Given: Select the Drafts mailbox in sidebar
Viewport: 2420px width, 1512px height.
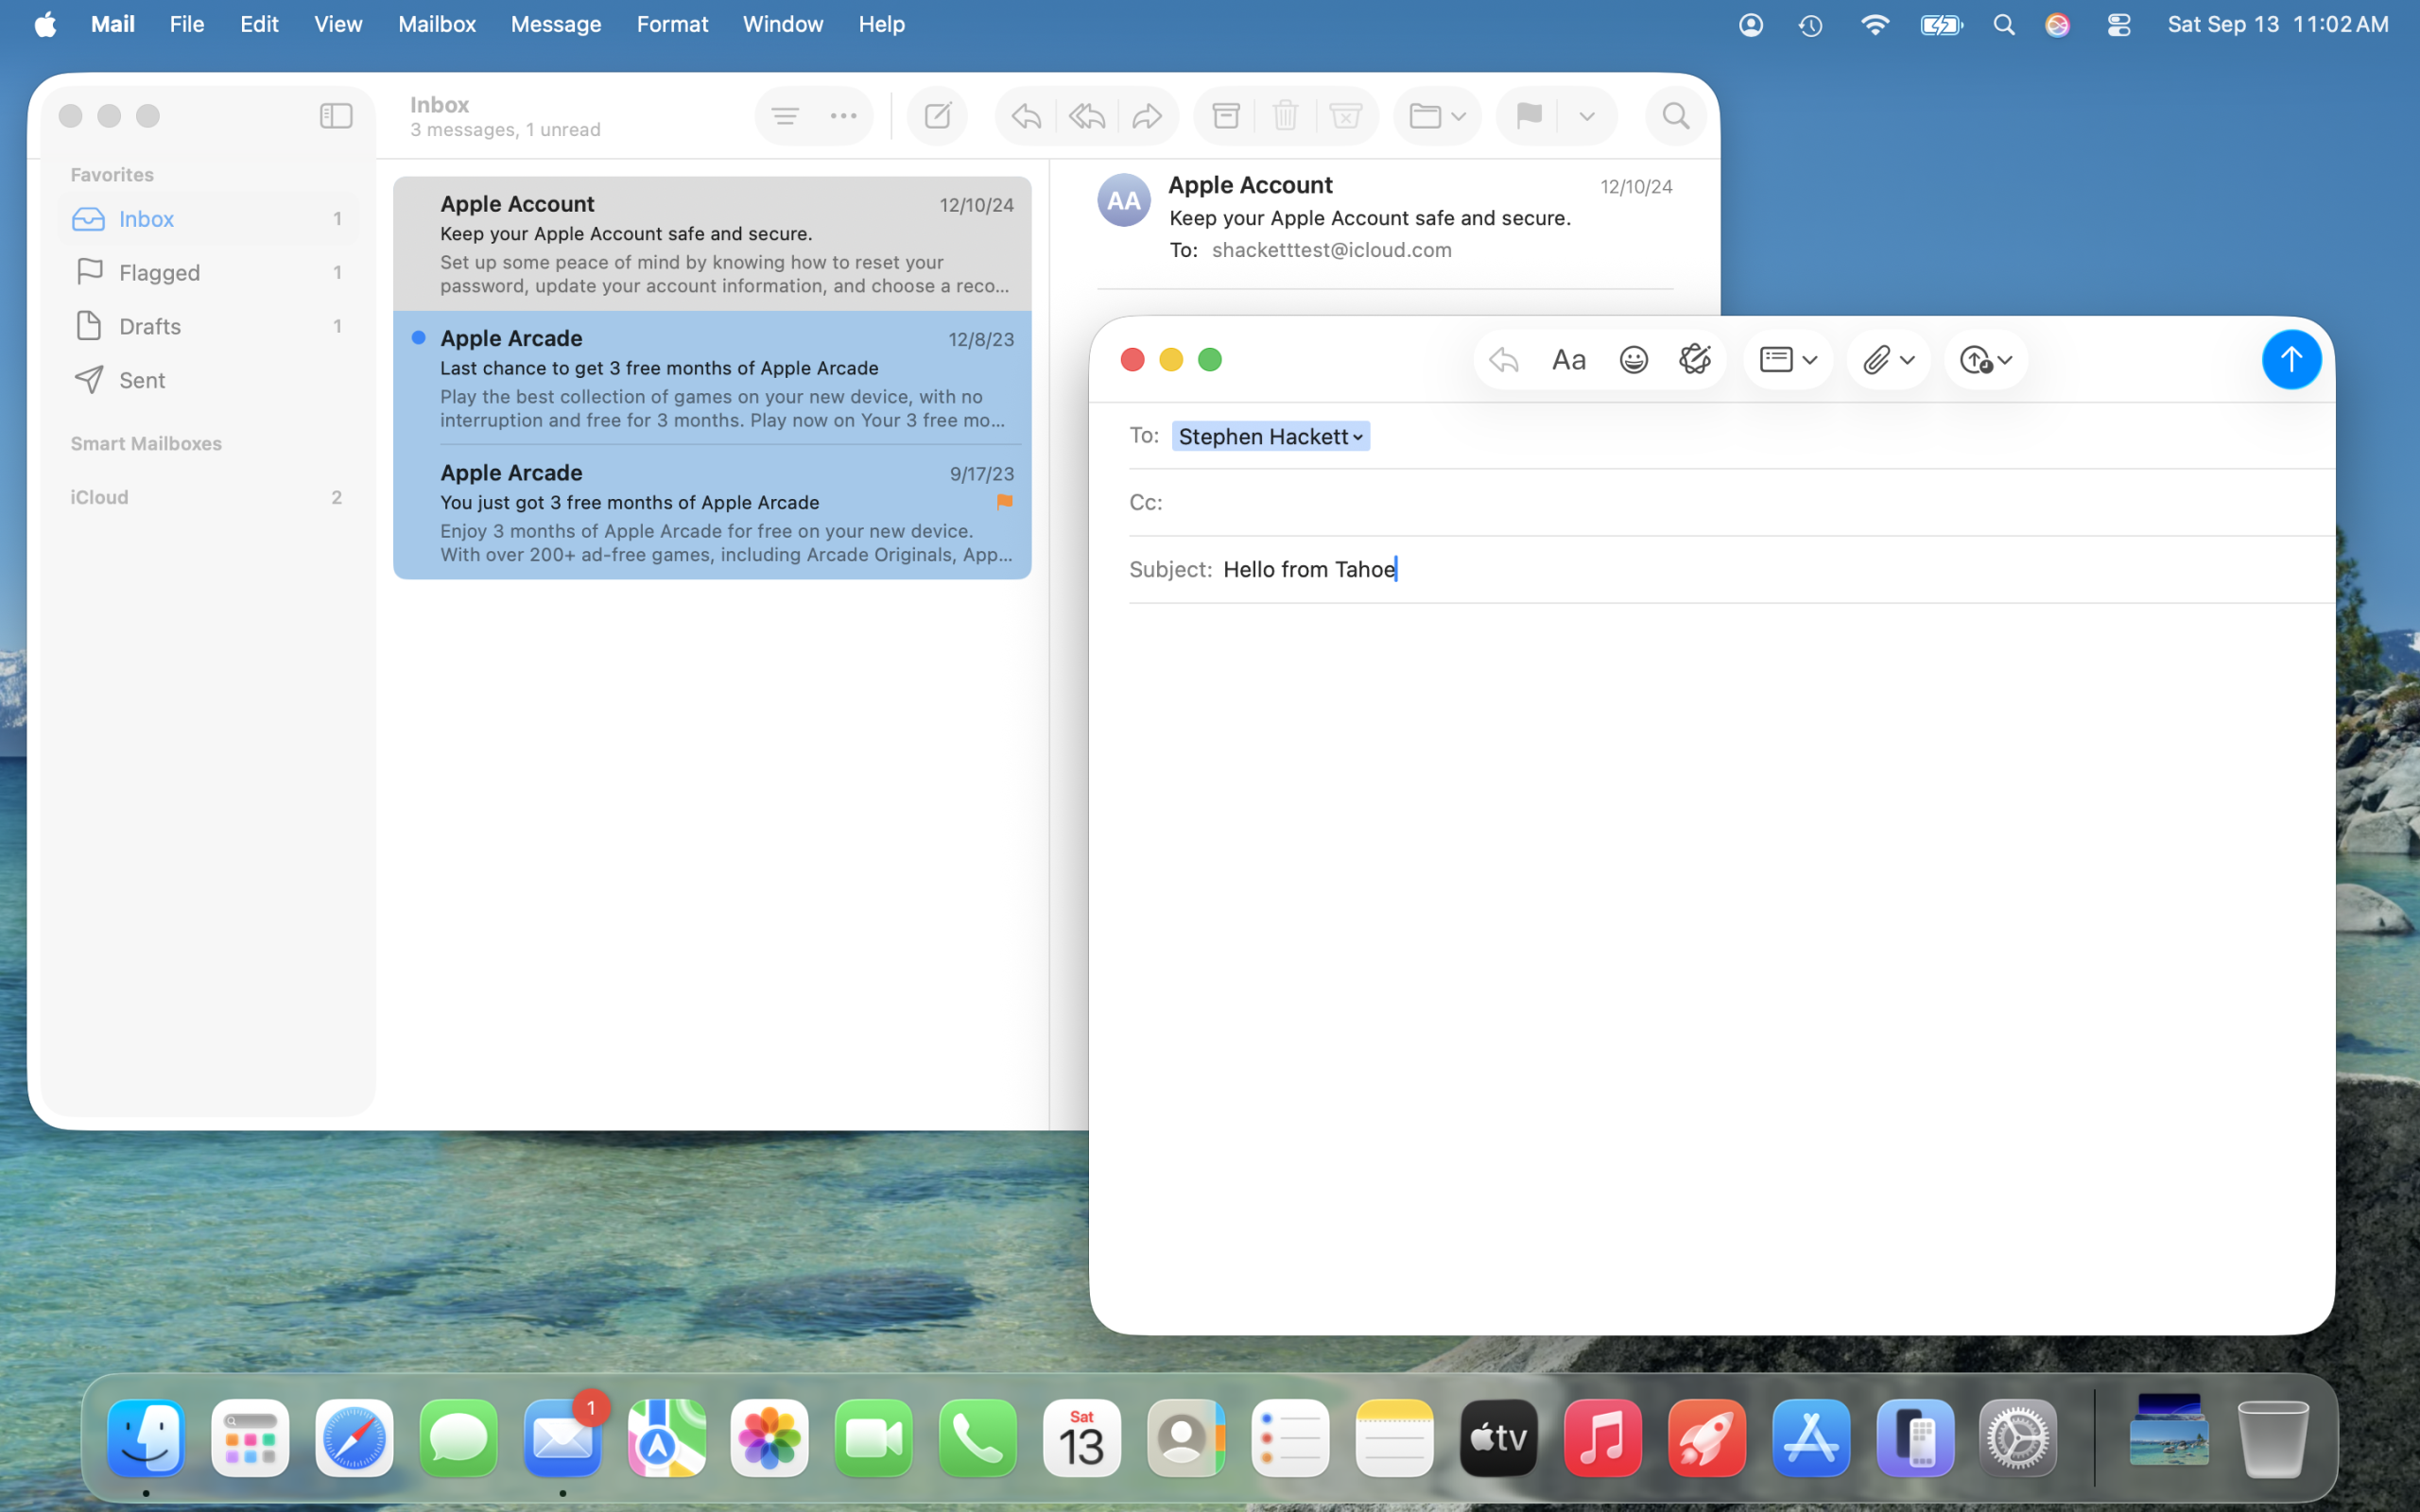Looking at the screenshot, I should [150, 326].
